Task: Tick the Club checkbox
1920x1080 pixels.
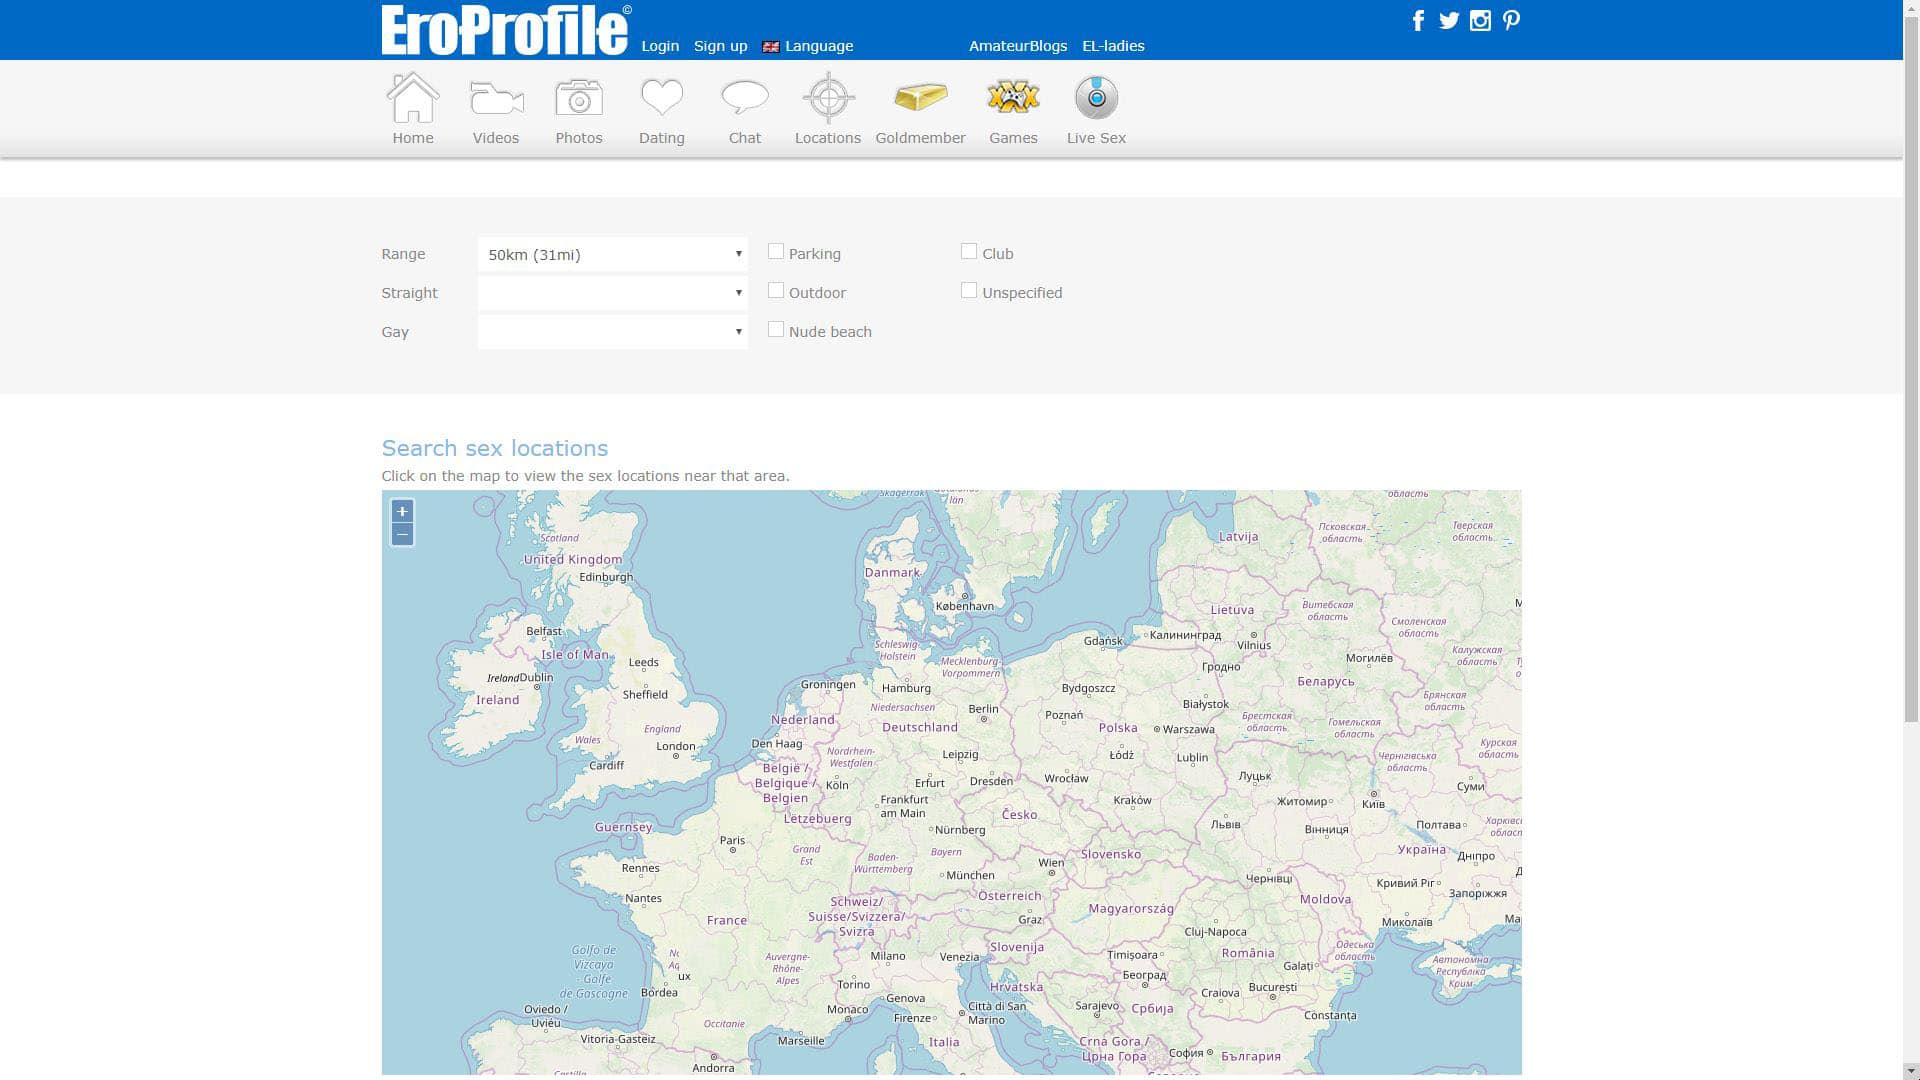Action: pyautogui.click(x=969, y=252)
